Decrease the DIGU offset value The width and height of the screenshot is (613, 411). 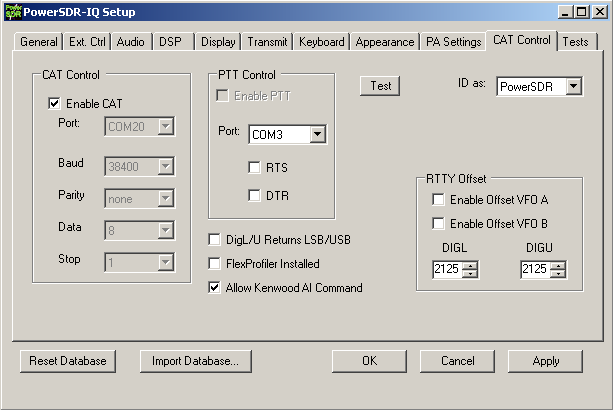click(558, 273)
